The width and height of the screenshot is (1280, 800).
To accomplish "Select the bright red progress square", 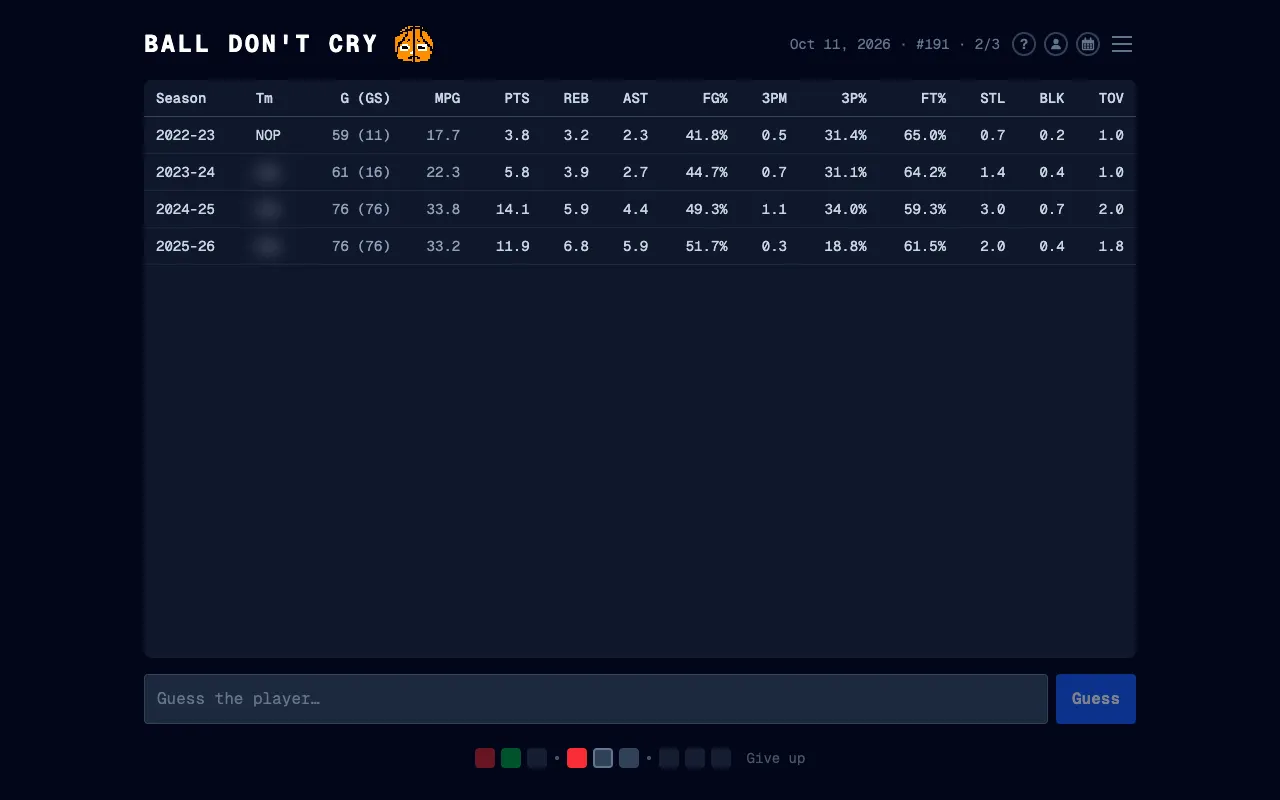I will click(x=577, y=758).
